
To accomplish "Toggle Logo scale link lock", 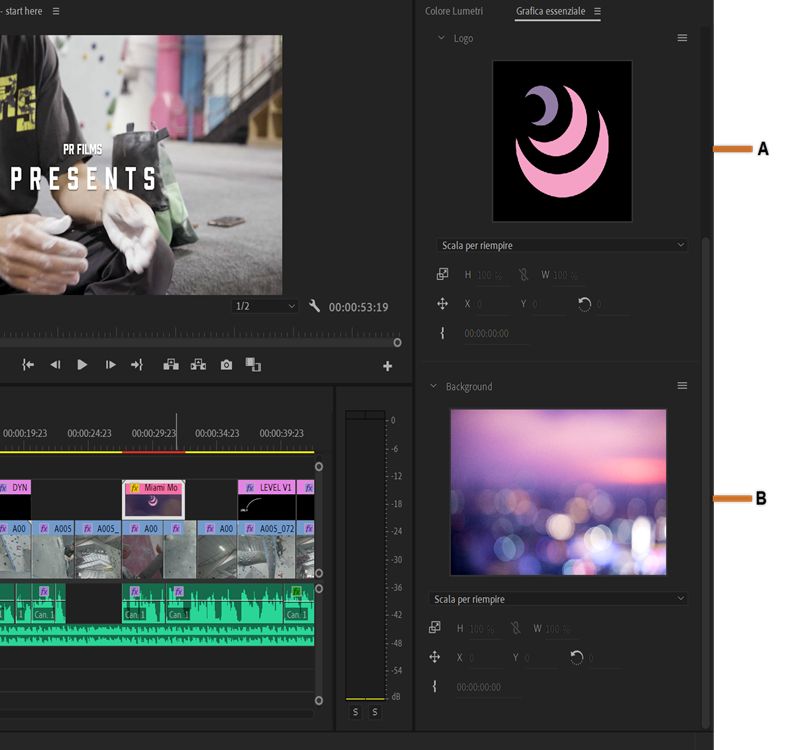I will (x=523, y=274).
